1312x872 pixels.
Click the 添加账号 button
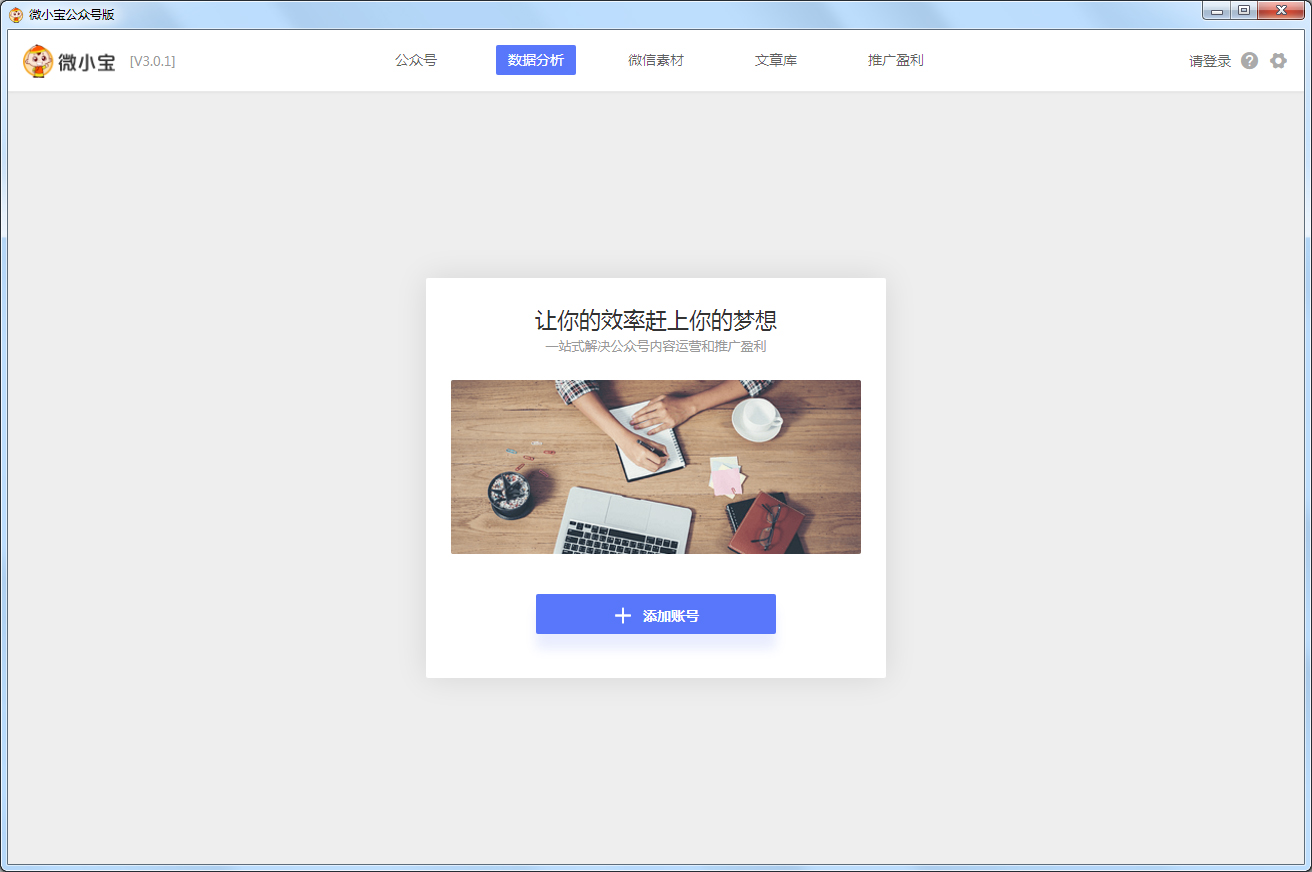click(x=656, y=614)
